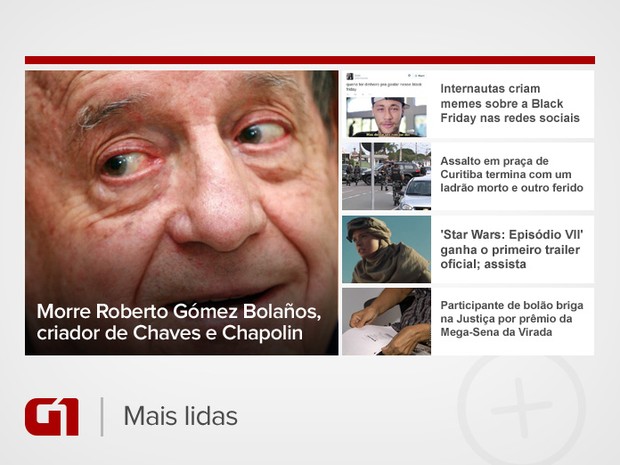The height and width of the screenshot is (465, 620).
Task: Click the tweet screenshot thumbnail
Action: [x=386, y=104]
